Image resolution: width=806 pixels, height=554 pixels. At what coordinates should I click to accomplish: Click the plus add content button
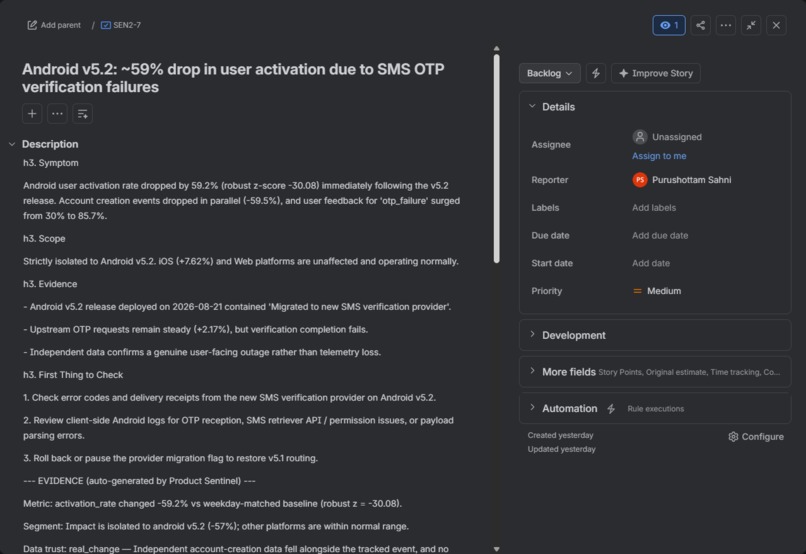[32, 114]
